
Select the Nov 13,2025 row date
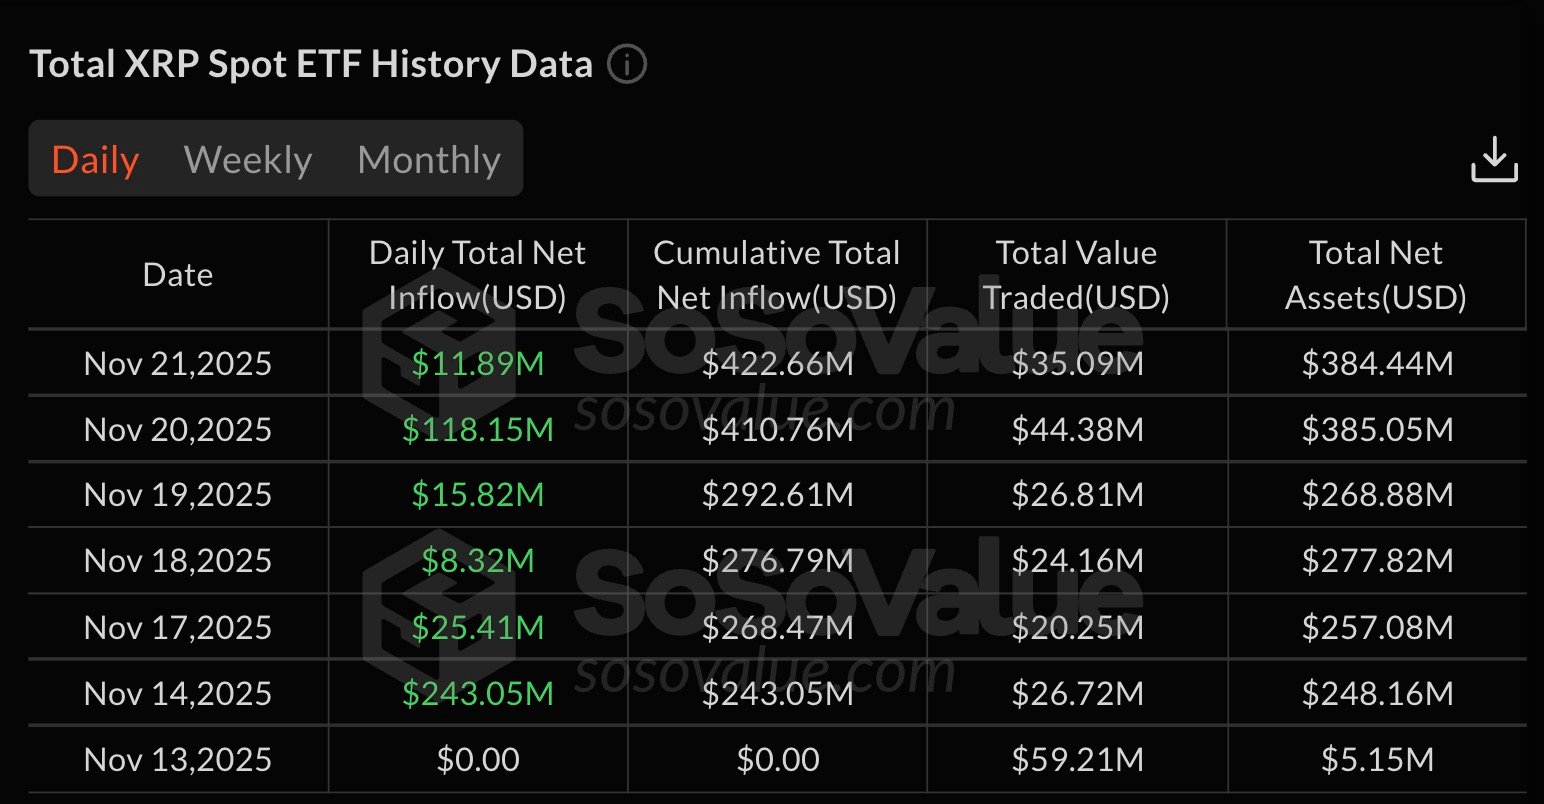tap(178, 759)
